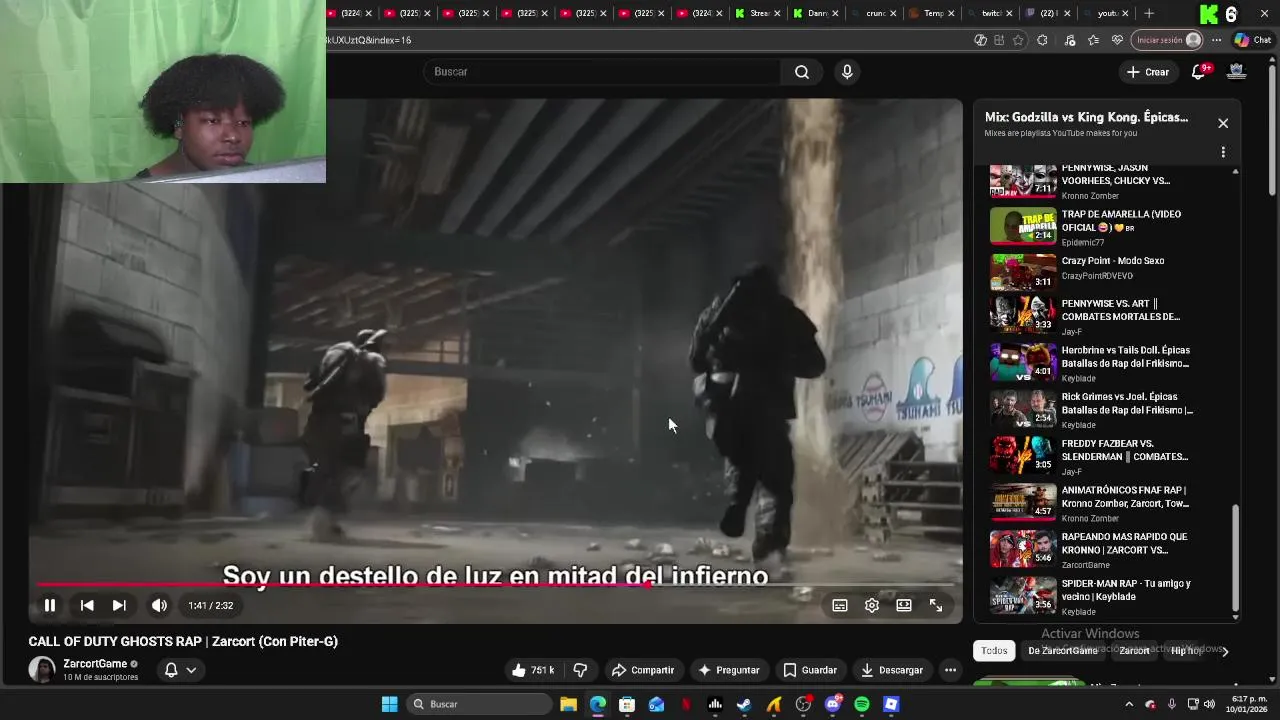
Task: Skip to next video in mix
Action: 119,605
